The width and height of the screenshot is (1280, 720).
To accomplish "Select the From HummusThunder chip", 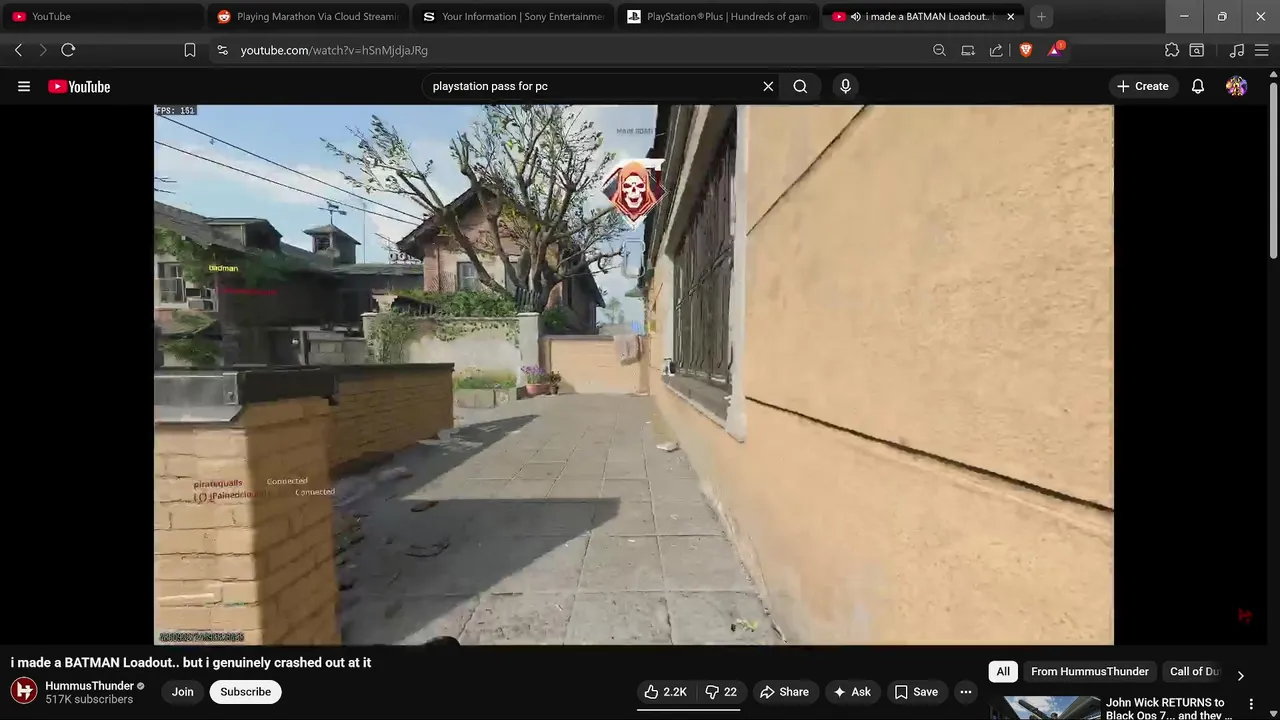I will click(x=1090, y=672).
